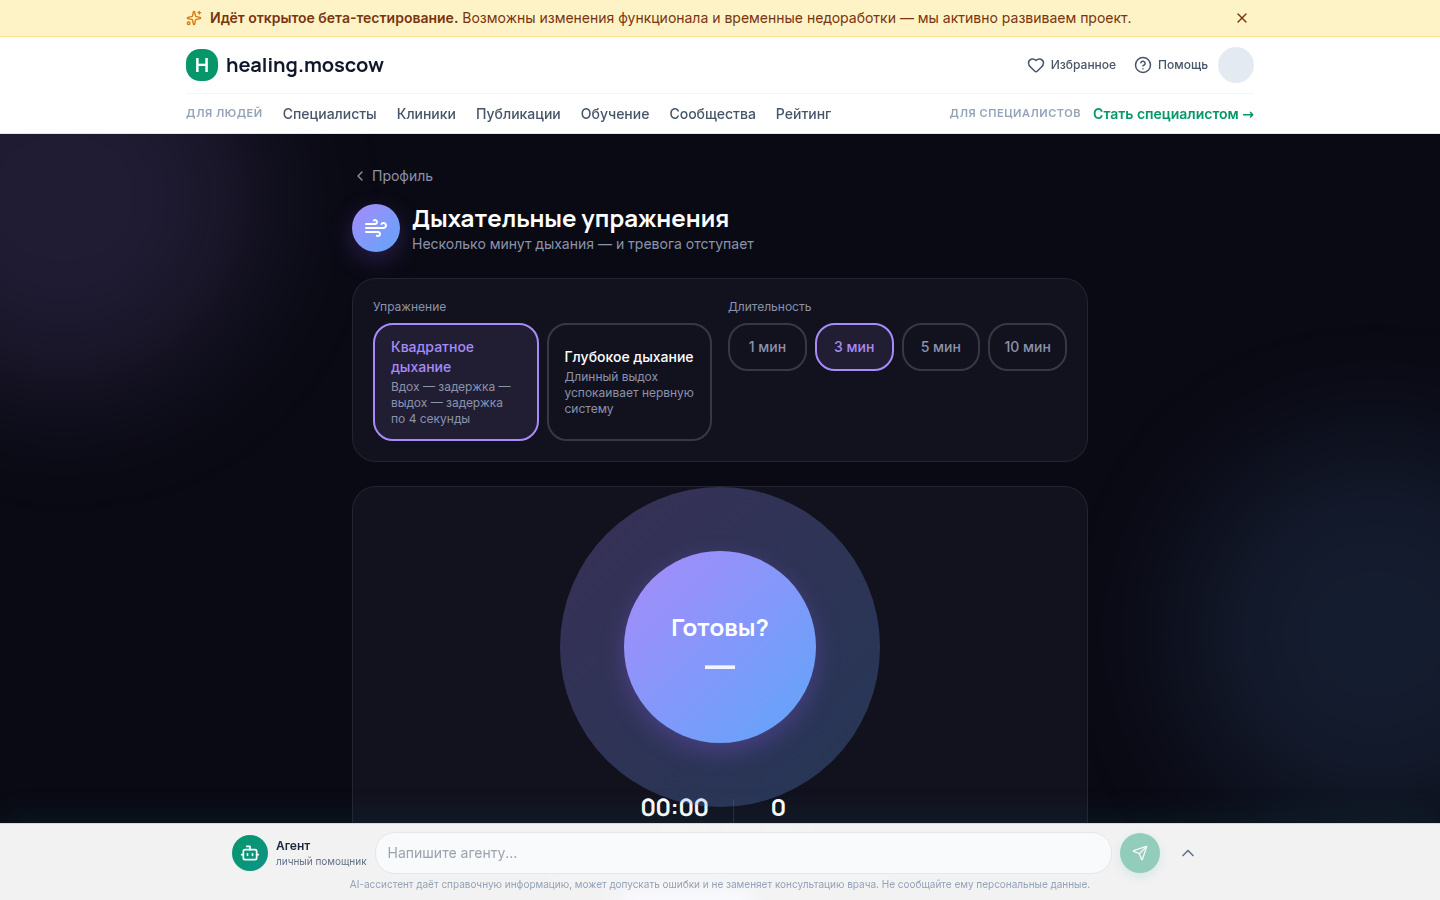Click the healing.moscow site name

[305, 65]
